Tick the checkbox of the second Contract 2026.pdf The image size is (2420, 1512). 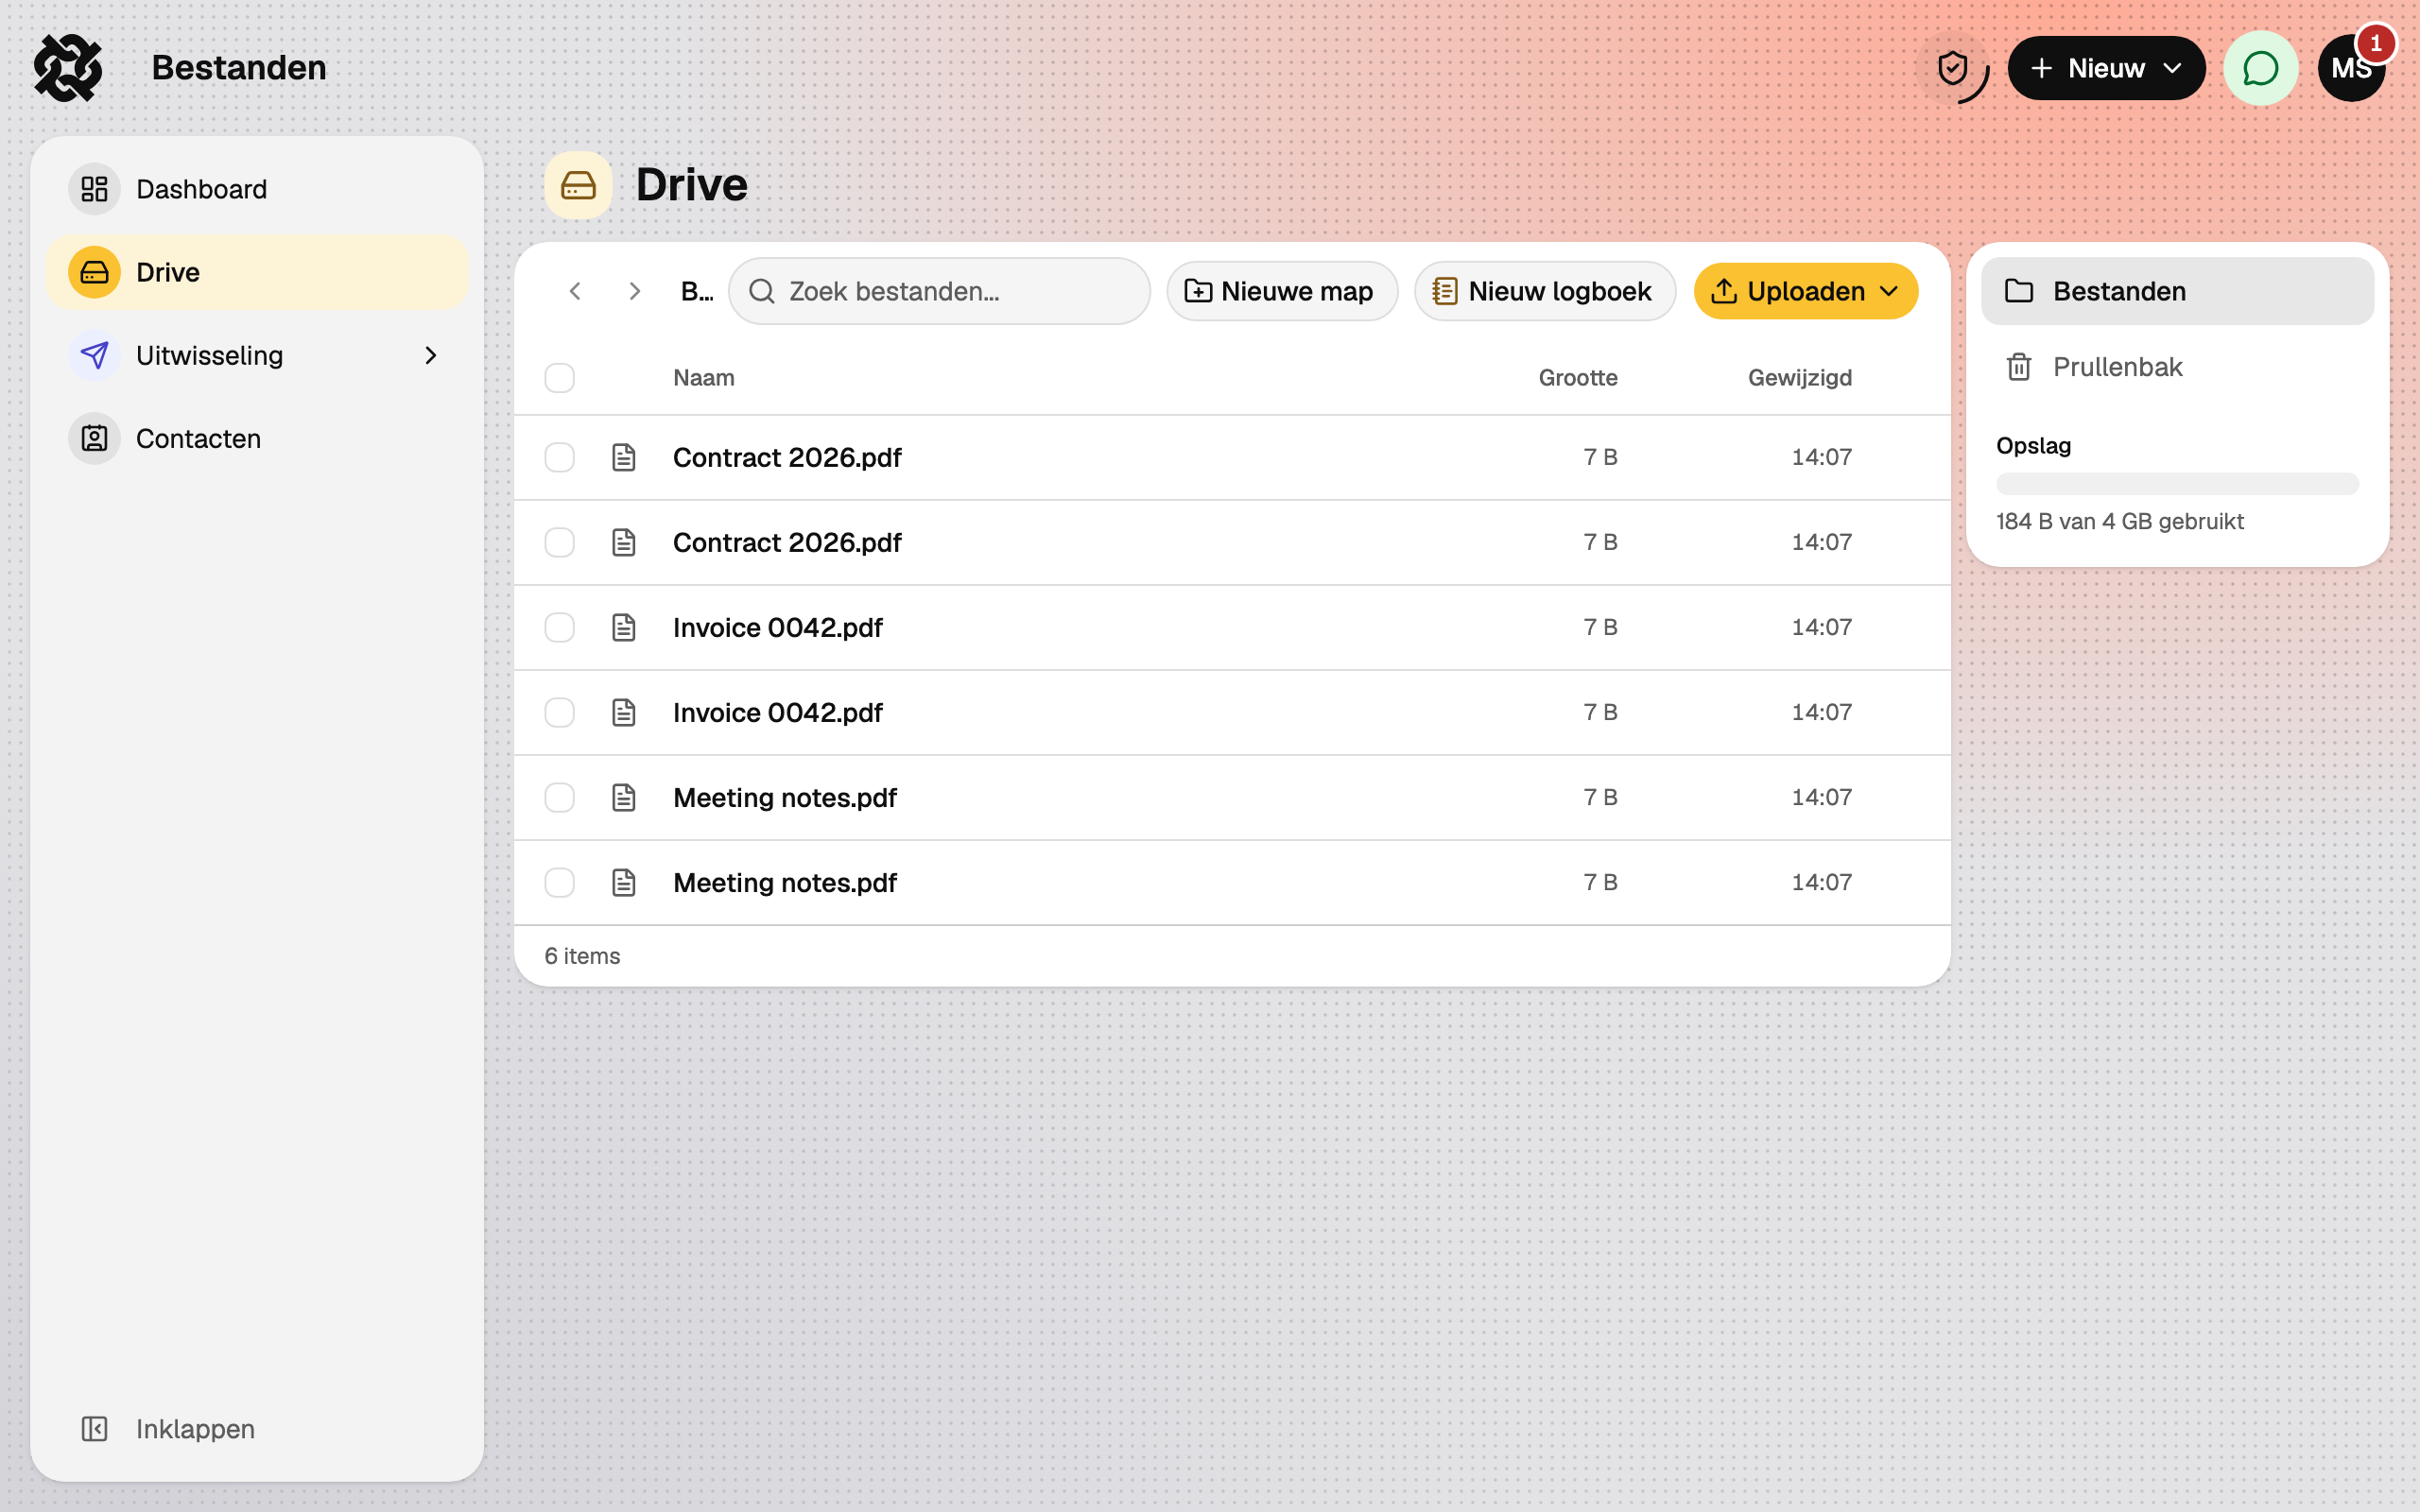[559, 542]
